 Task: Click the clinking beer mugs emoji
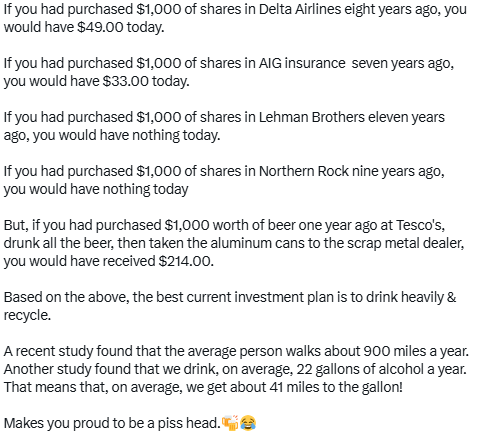click(230, 423)
